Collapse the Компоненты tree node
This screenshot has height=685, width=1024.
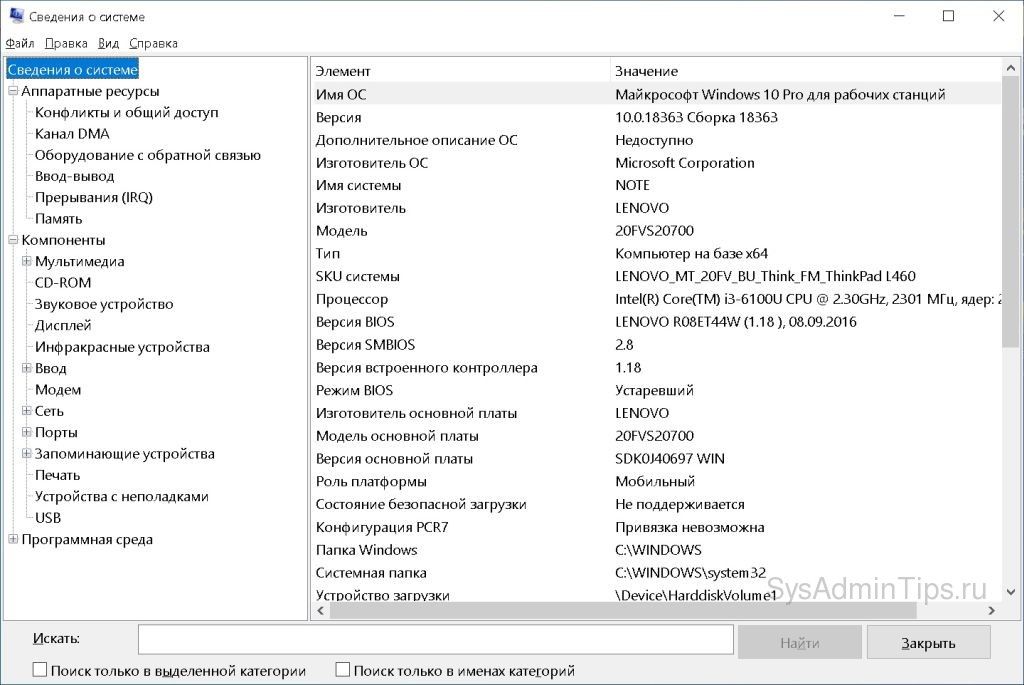coord(13,240)
